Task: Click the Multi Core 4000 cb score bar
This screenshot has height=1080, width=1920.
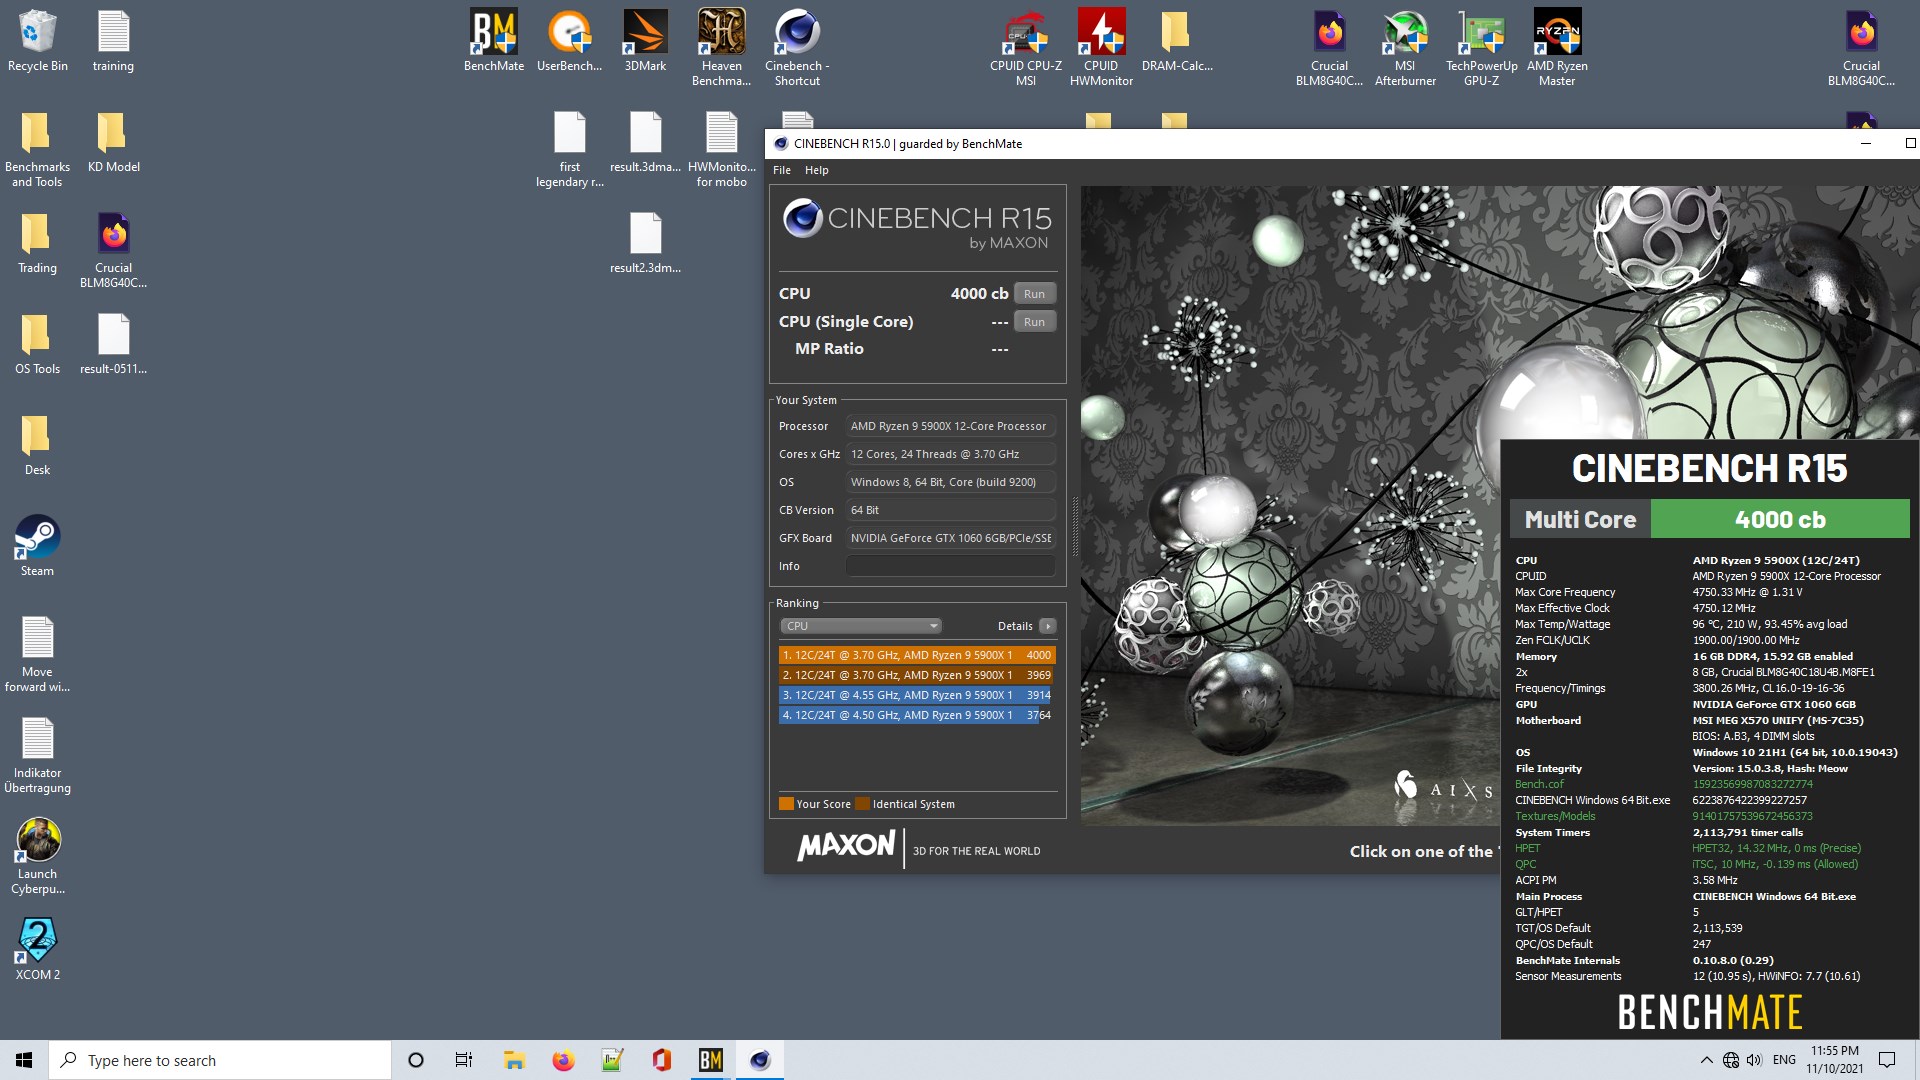Action: point(1710,520)
